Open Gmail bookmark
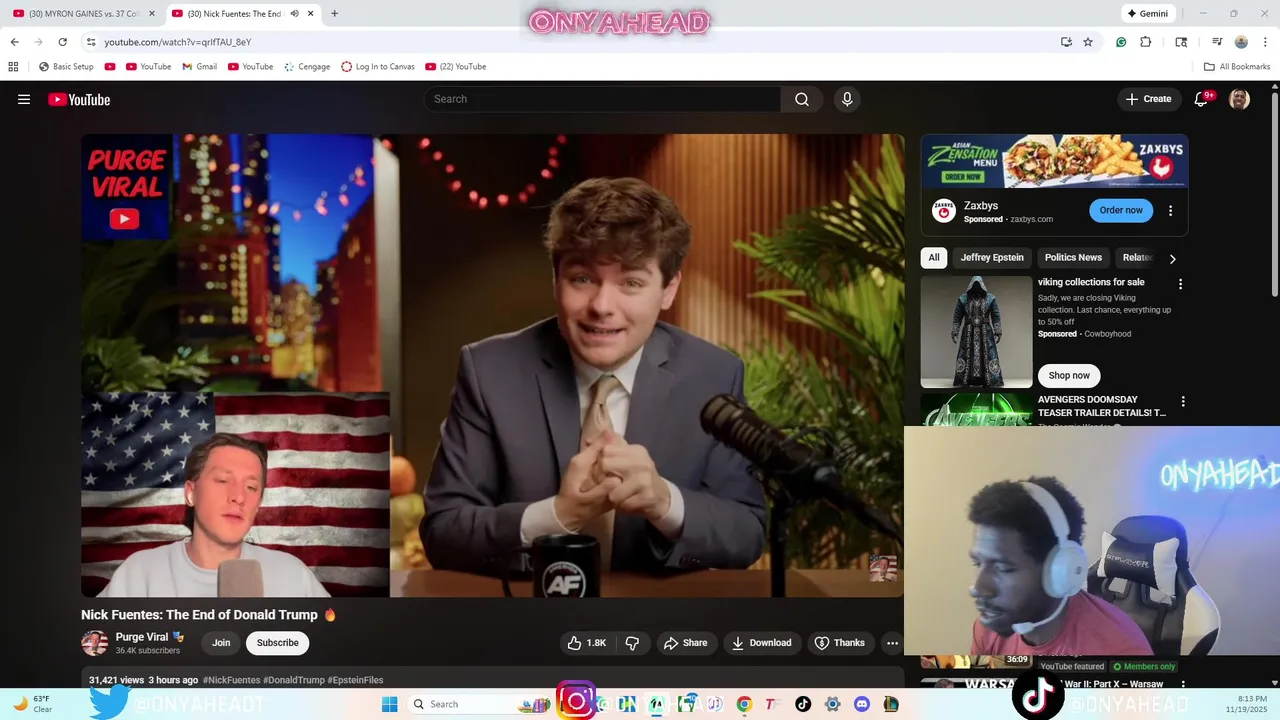 pos(200,67)
